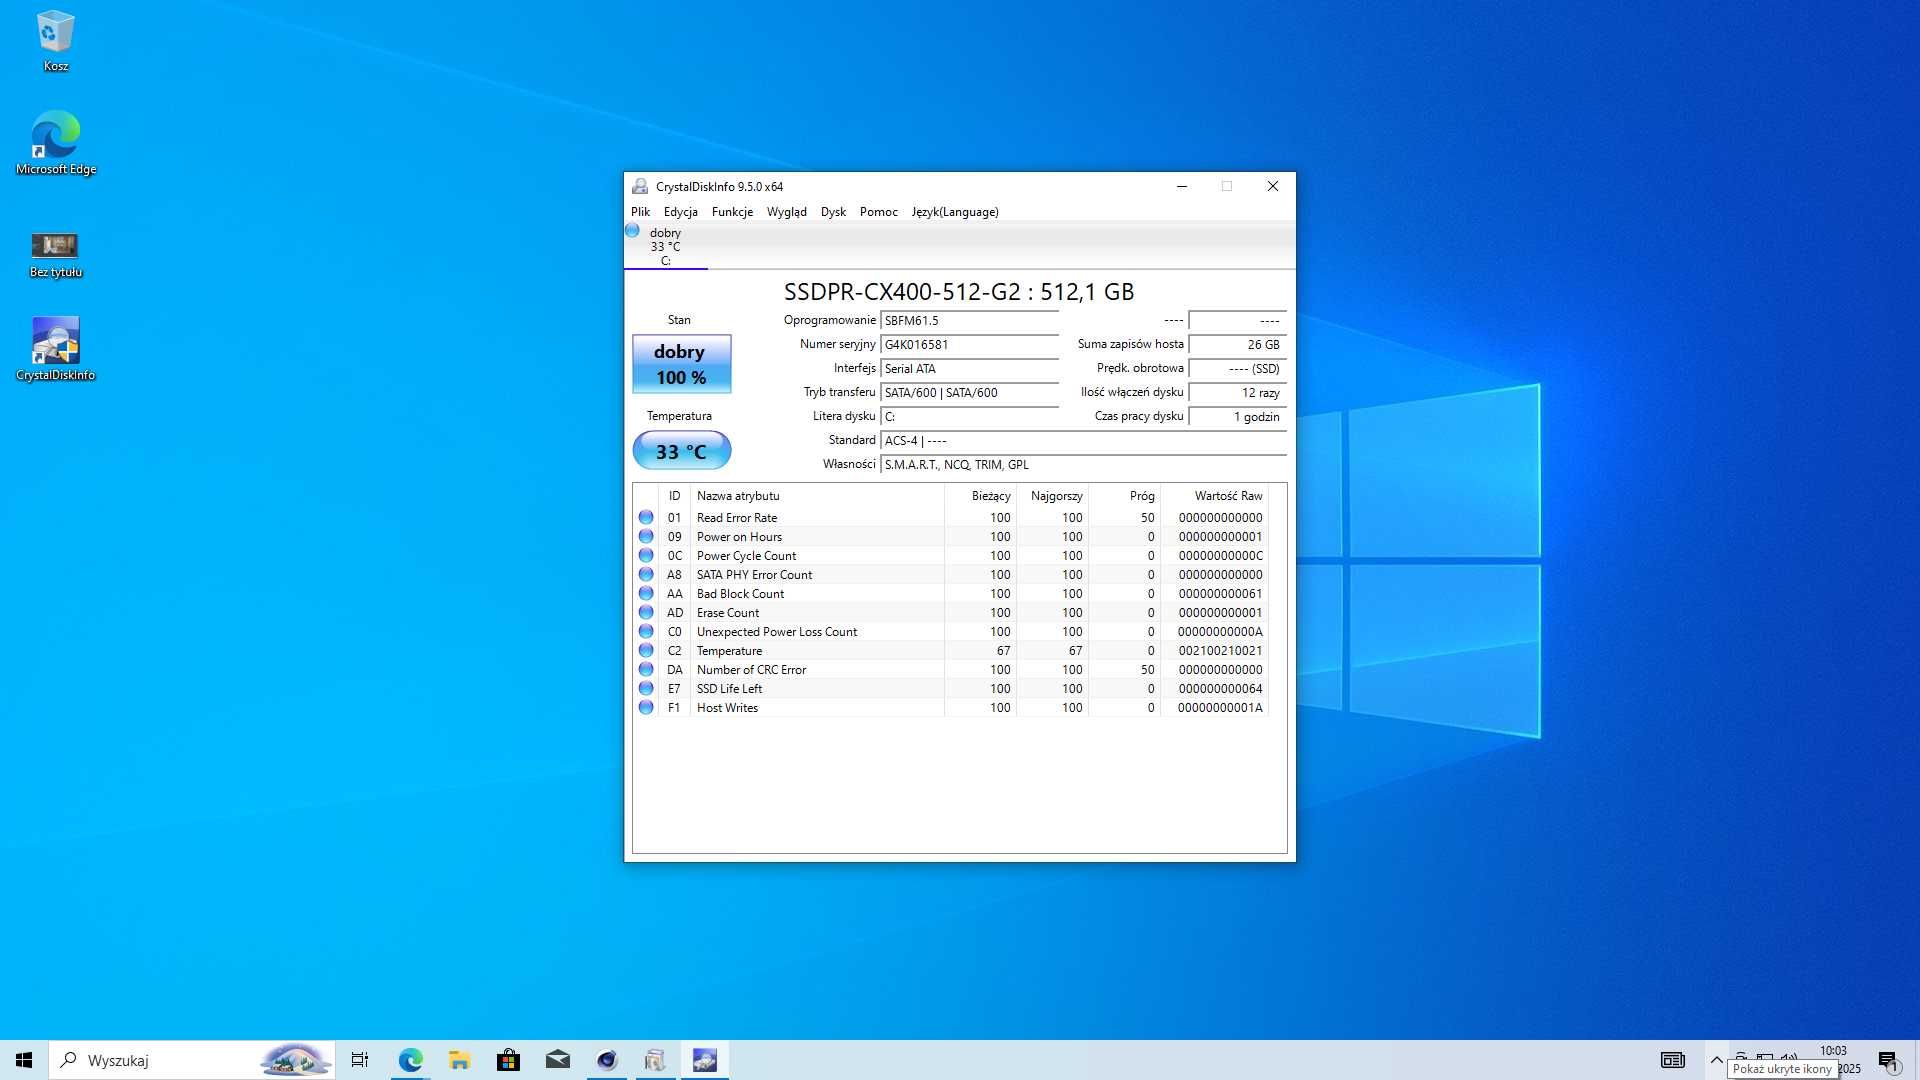Screen dimensions: 1920x1080
Task: Click the SATA/600 transfer mode field
Action: click(x=969, y=393)
